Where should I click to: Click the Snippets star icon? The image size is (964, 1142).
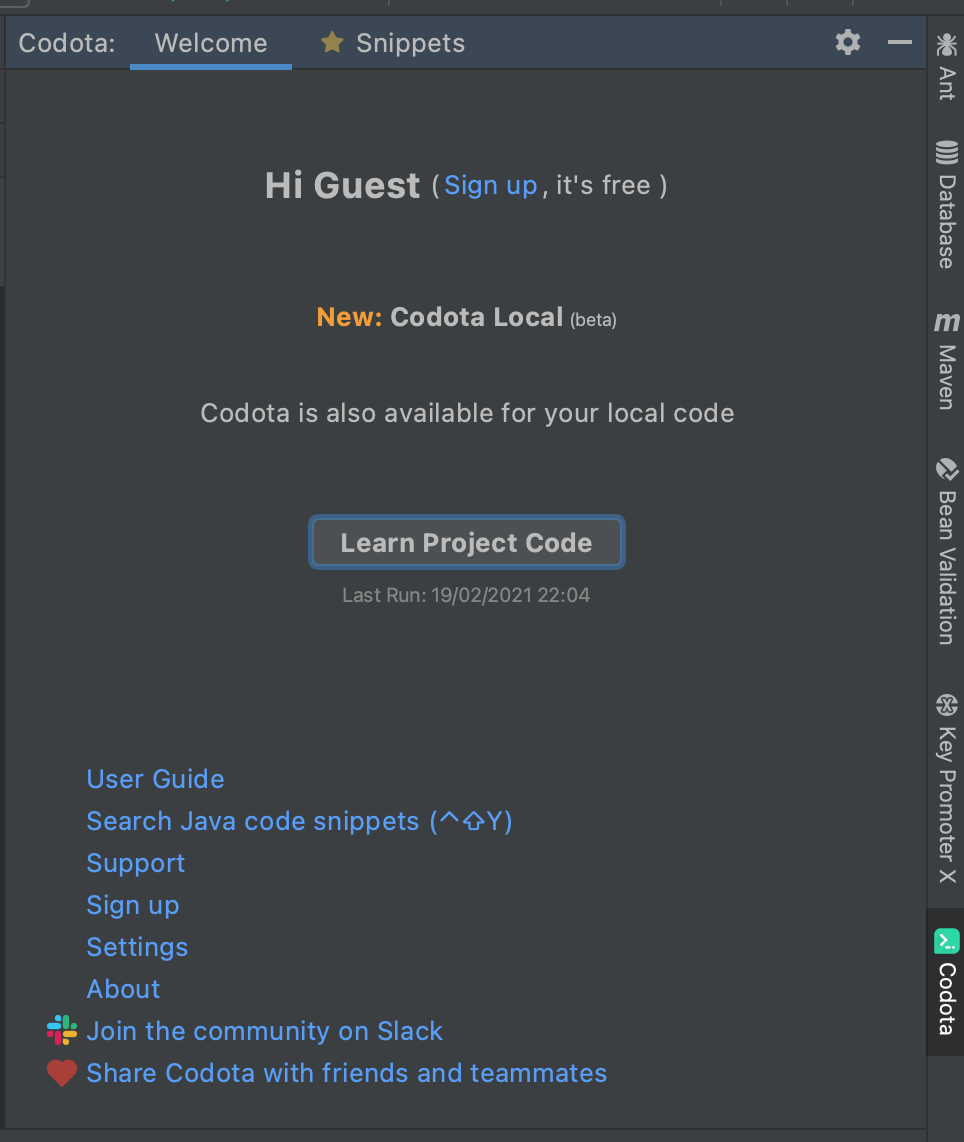331,43
